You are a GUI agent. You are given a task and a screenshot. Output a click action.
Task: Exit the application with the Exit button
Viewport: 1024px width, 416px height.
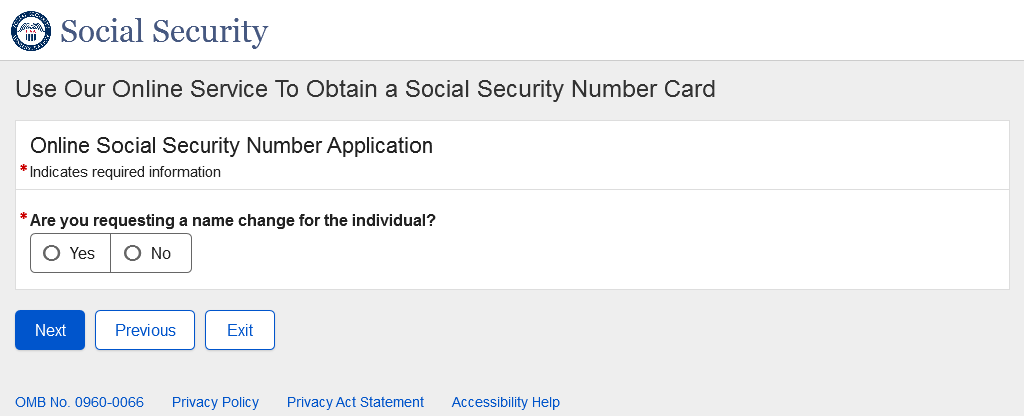pyautogui.click(x=240, y=330)
